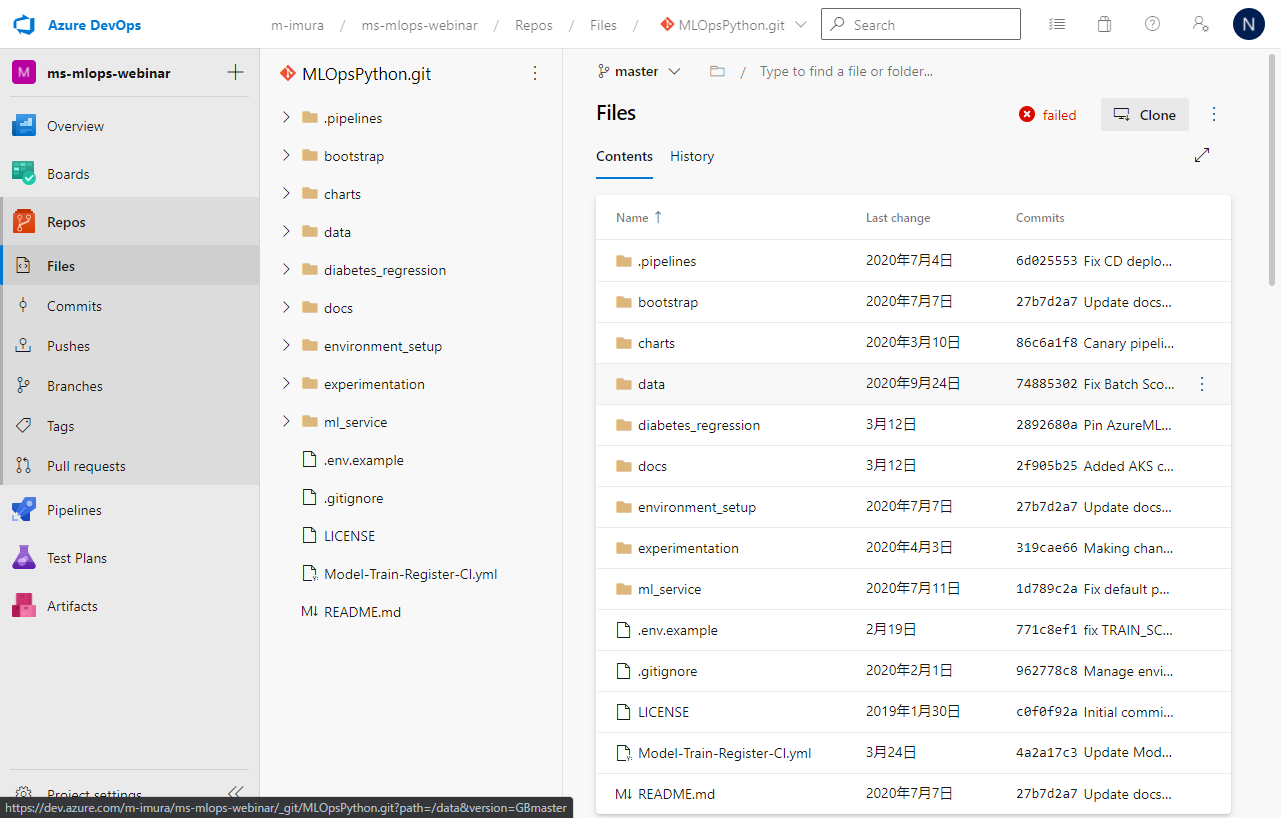Switch to the Contents tab
This screenshot has width=1281, height=818.
[x=624, y=156]
